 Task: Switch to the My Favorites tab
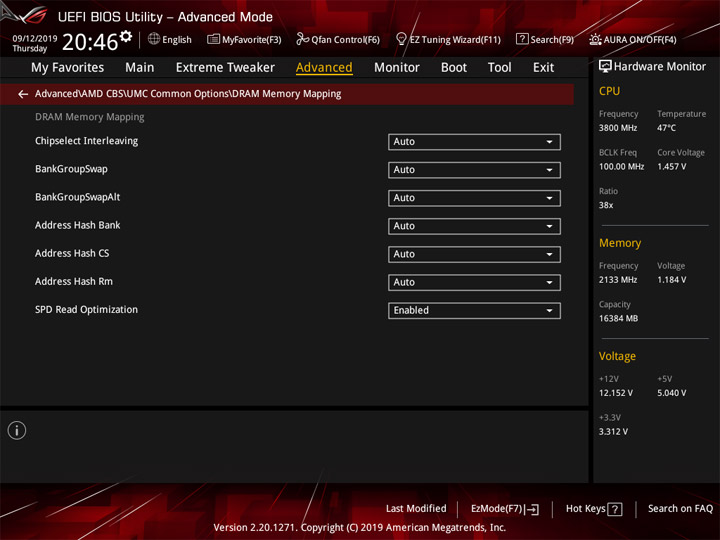click(x=68, y=68)
